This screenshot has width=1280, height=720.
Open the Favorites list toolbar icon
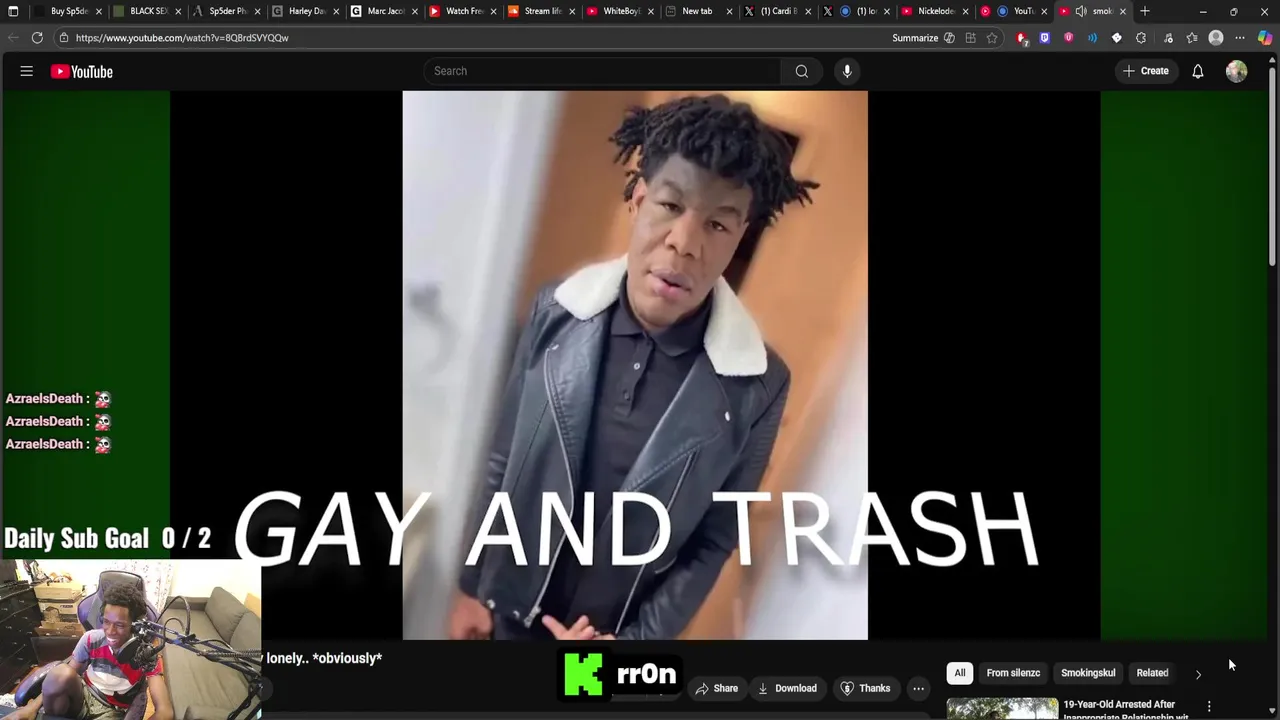point(1192,38)
